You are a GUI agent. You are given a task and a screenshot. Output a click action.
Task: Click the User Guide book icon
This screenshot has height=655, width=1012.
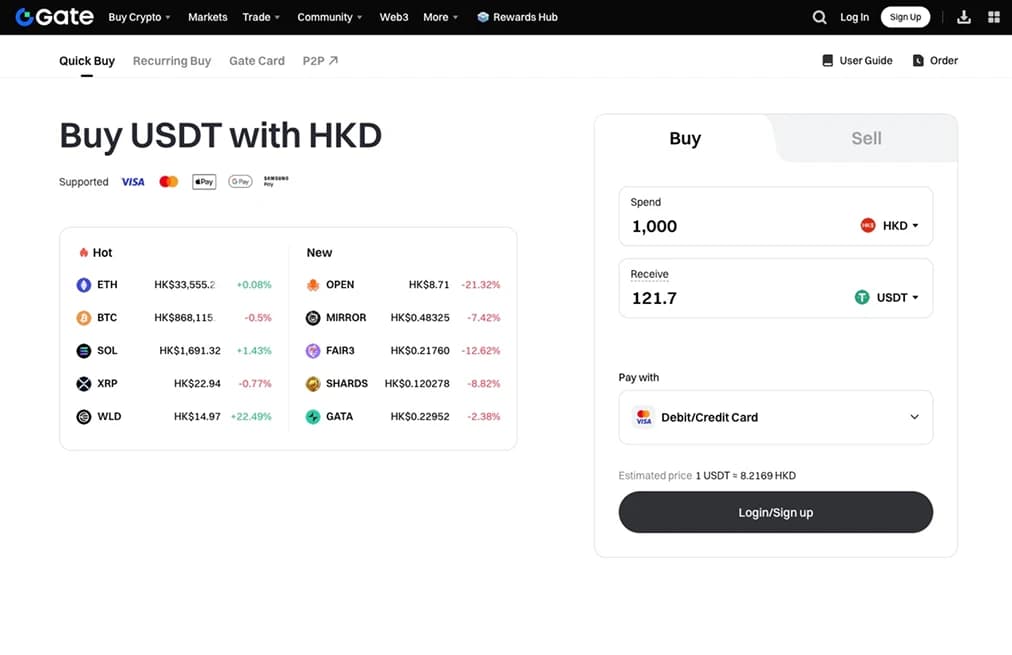click(x=827, y=61)
